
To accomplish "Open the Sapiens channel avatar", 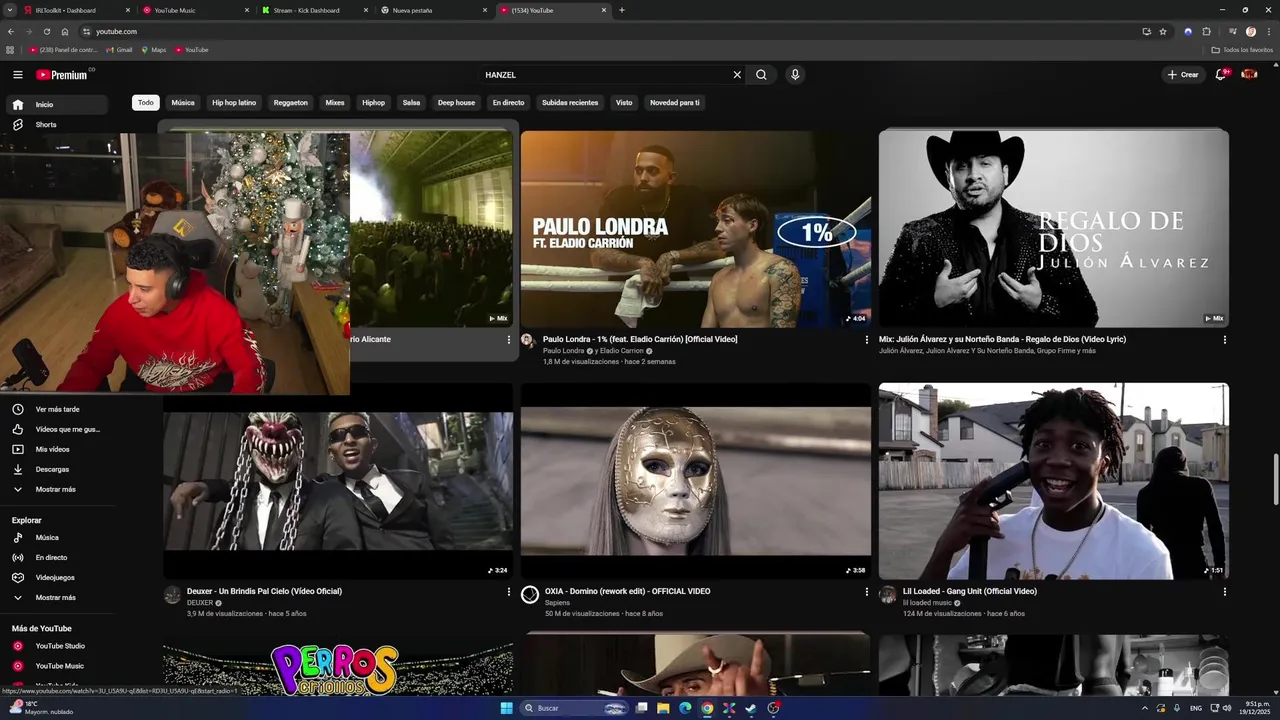I will tap(530, 595).
